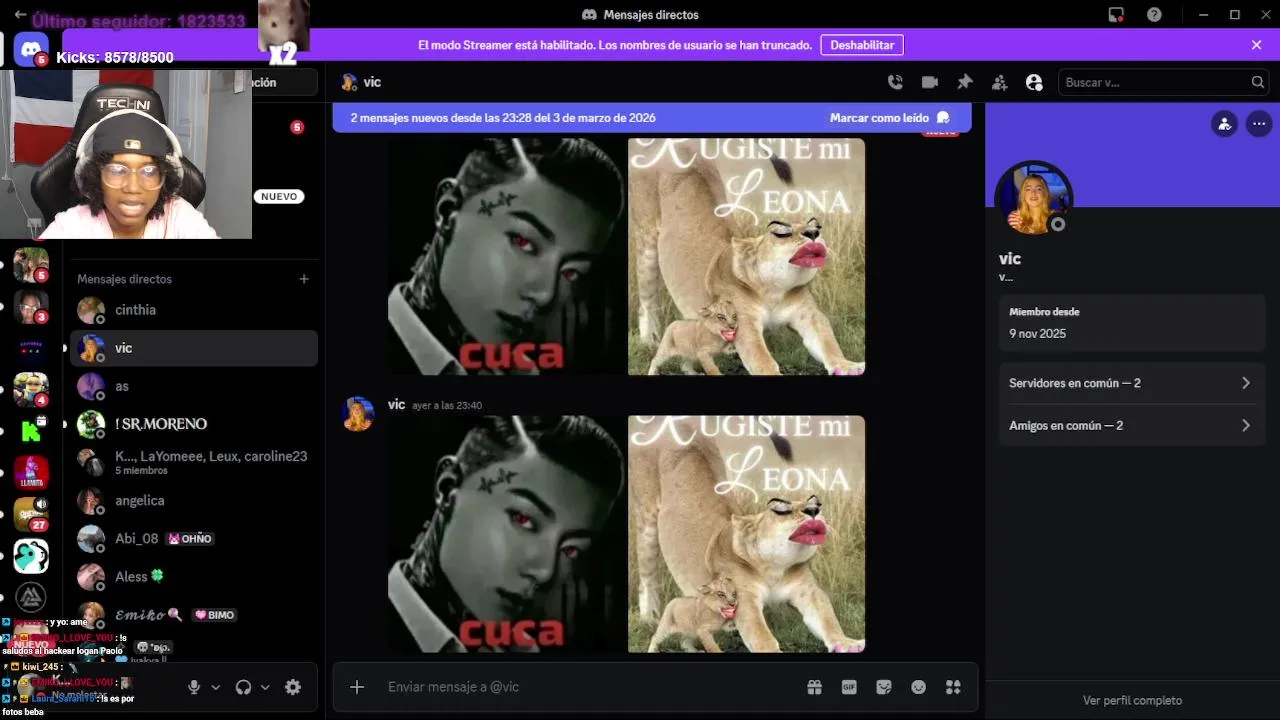
Task: Click Marcar como leído
Action: click(x=889, y=118)
